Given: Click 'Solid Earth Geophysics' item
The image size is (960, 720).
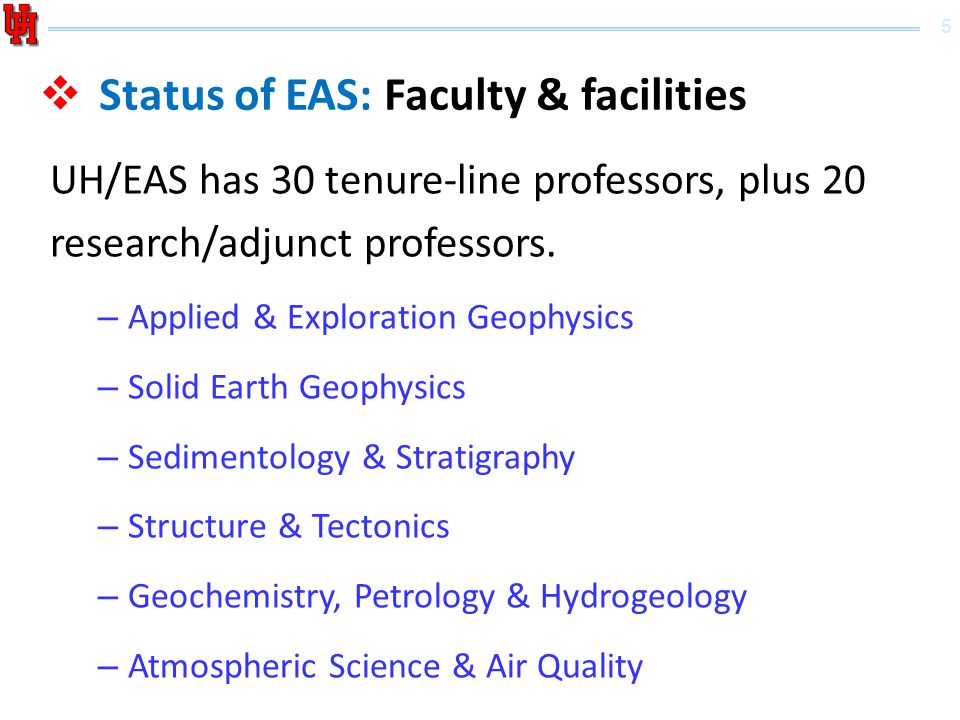Looking at the screenshot, I should pyautogui.click(x=296, y=388).
